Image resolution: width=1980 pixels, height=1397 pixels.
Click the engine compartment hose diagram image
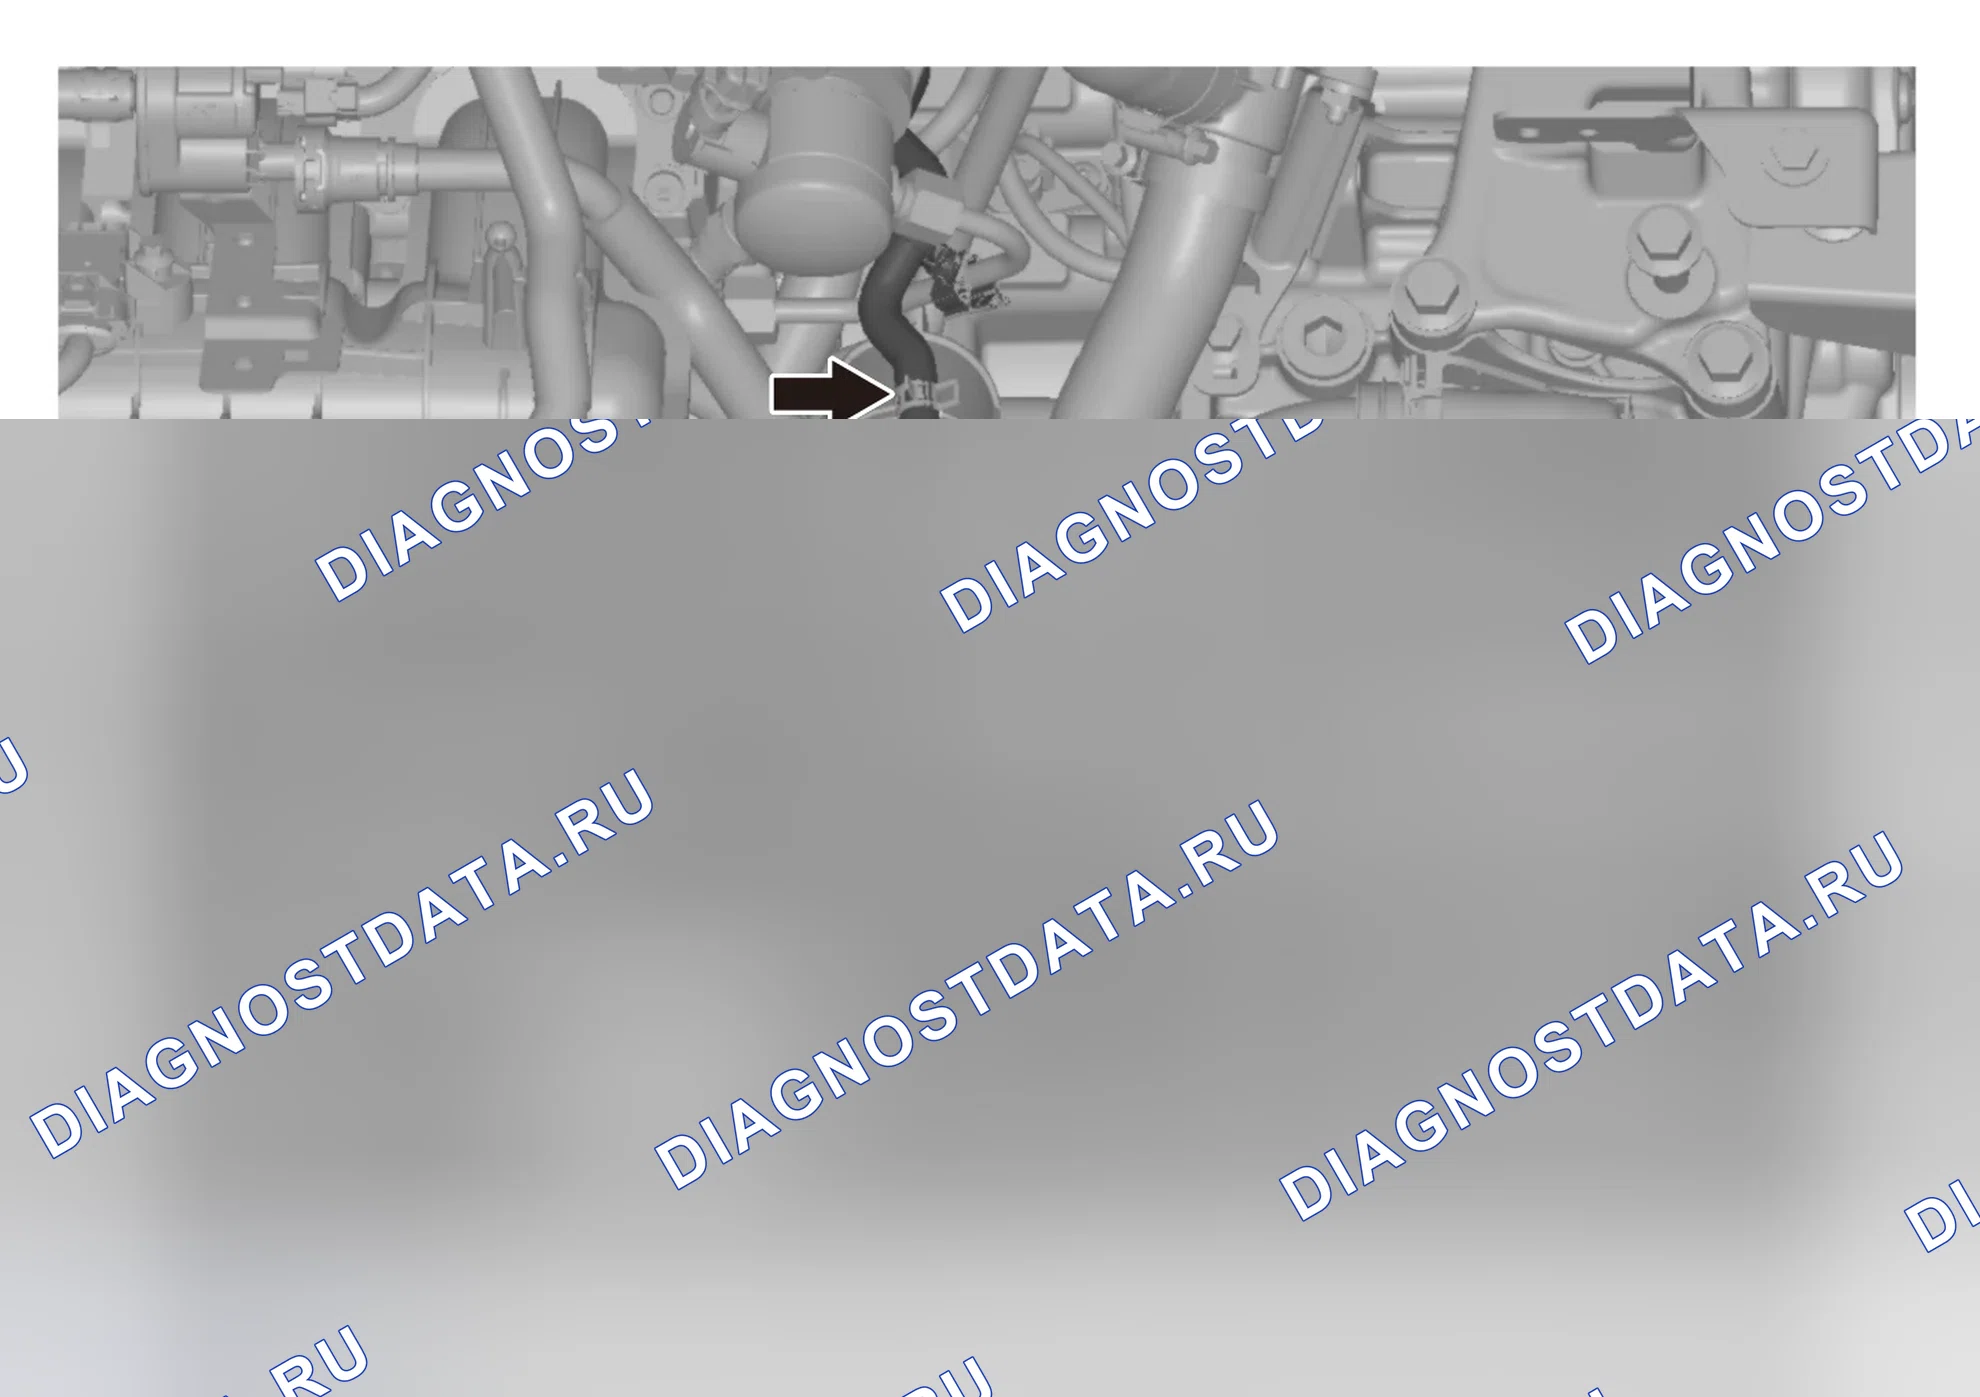pos(987,243)
